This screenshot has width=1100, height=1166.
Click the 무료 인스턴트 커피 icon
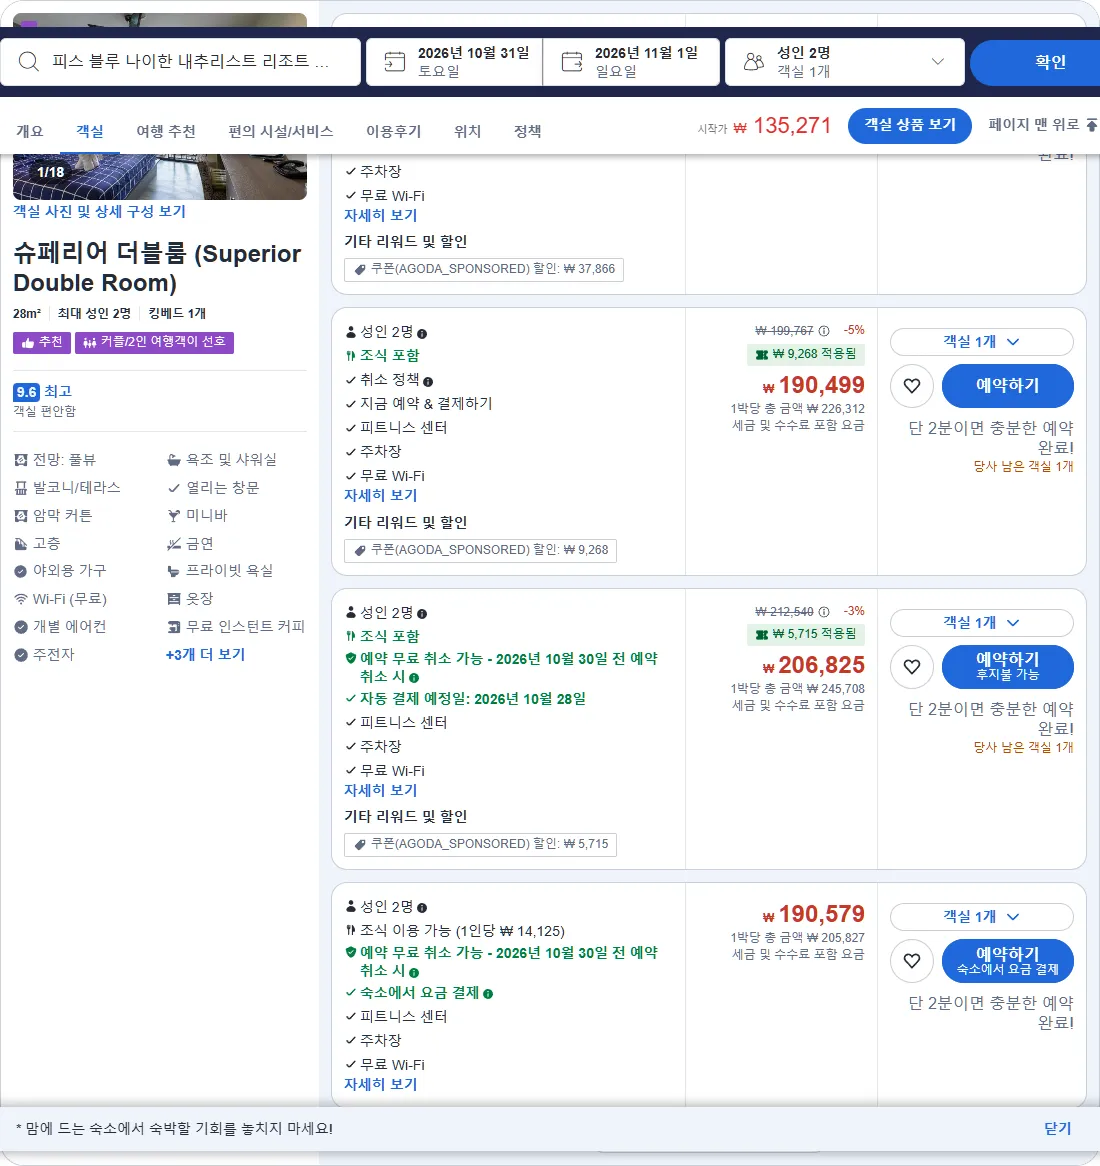click(x=173, y=627)
